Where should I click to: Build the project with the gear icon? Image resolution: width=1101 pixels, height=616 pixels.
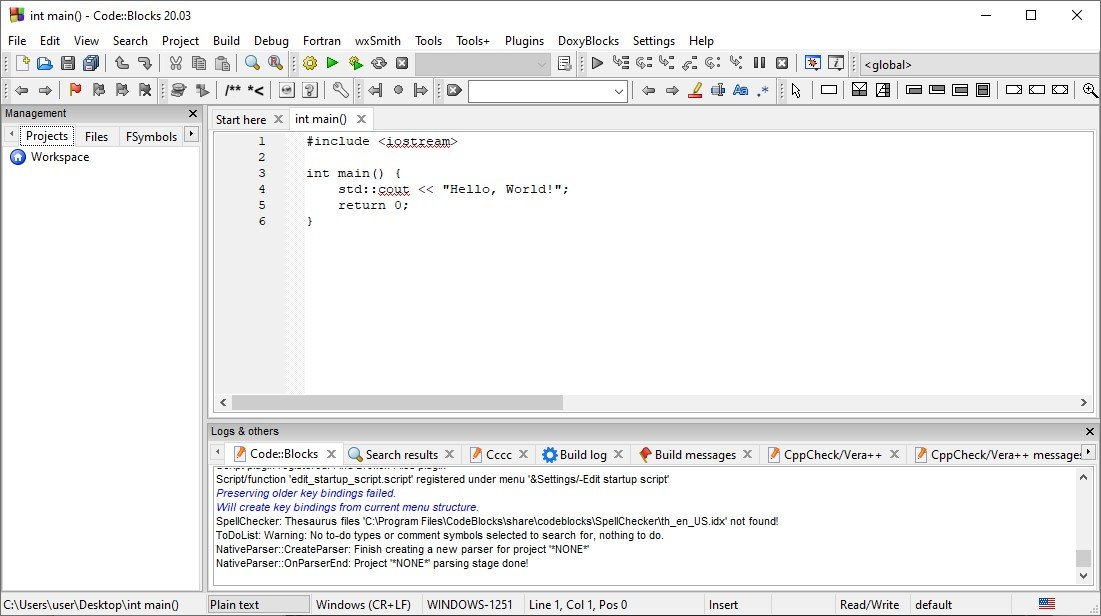point(310,63)
